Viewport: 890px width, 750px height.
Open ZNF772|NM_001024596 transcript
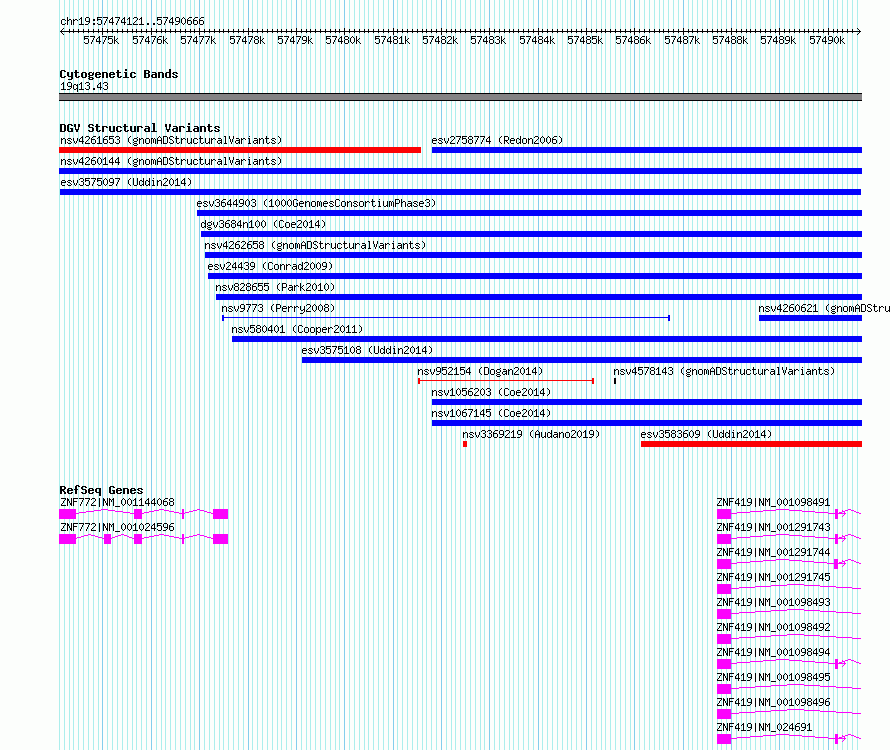coord(117,527)
